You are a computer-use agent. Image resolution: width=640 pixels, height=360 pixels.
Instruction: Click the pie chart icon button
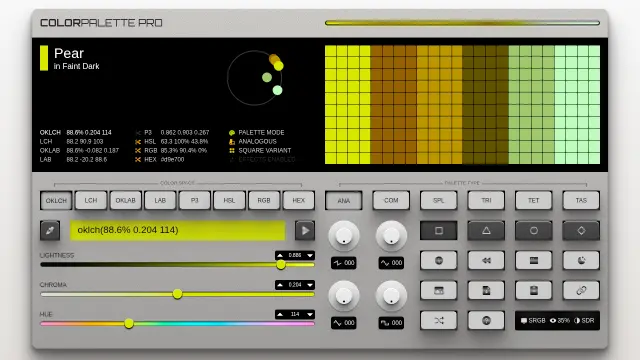click(581, 260)
